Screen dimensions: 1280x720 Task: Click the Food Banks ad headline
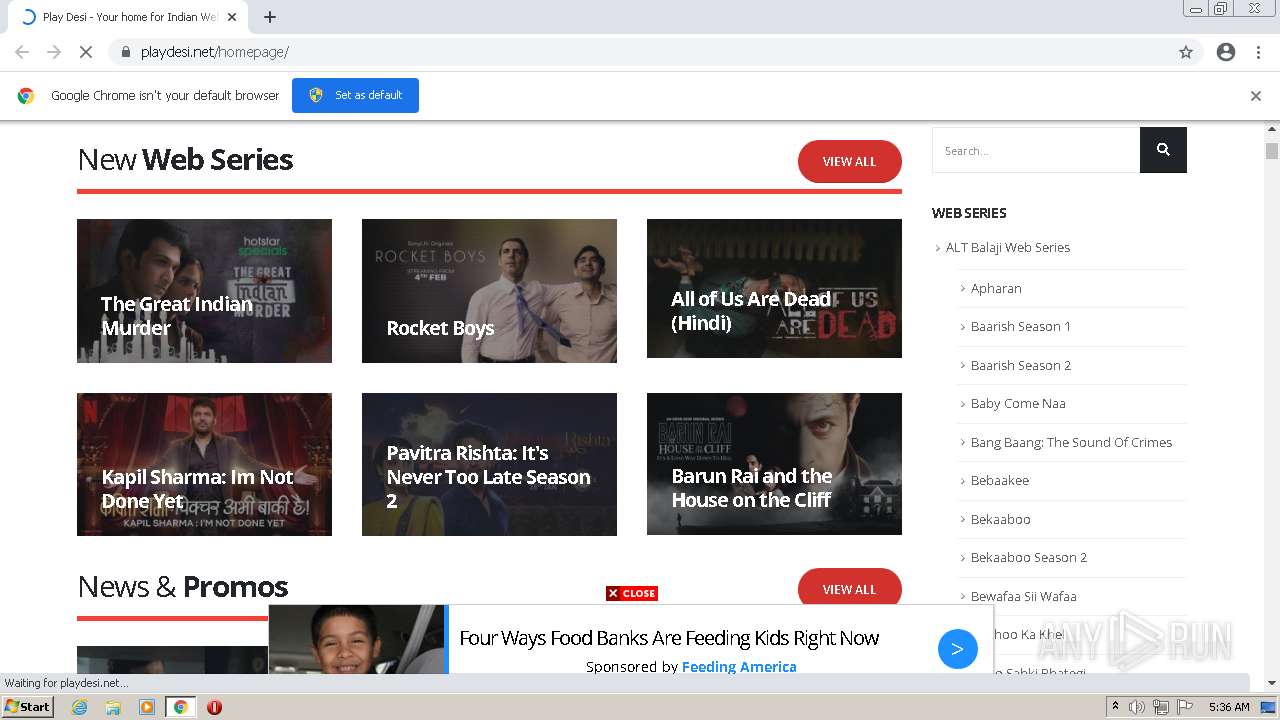[x=669, y=638]
